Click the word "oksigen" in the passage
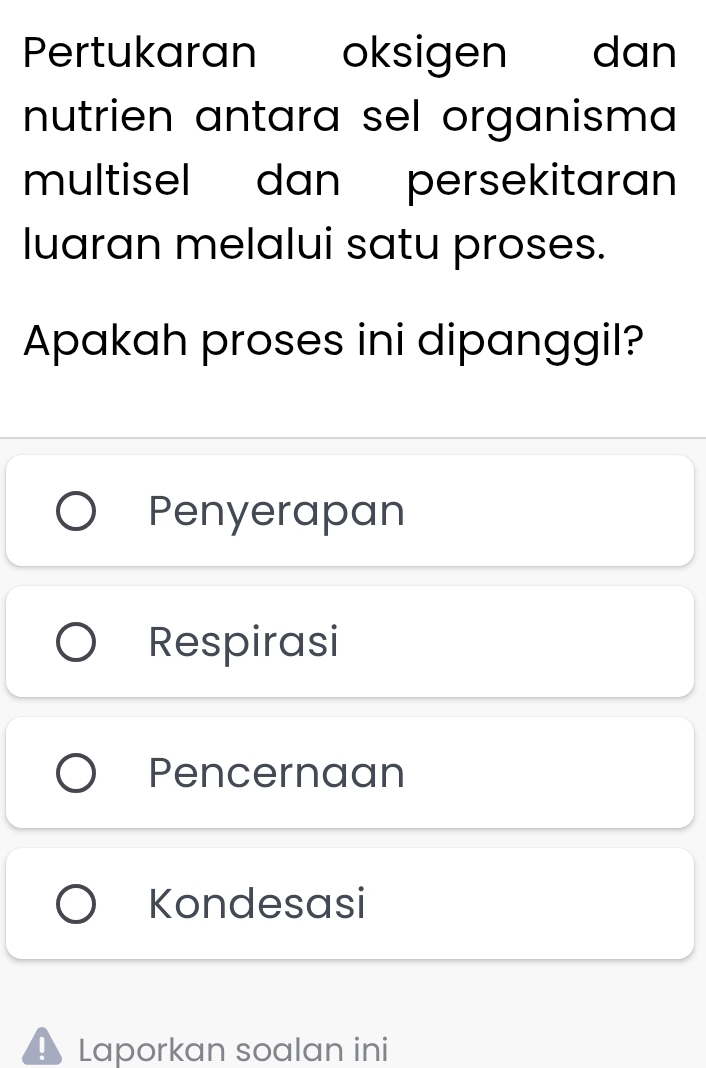706x1068 pixels. tap(424, 53)
